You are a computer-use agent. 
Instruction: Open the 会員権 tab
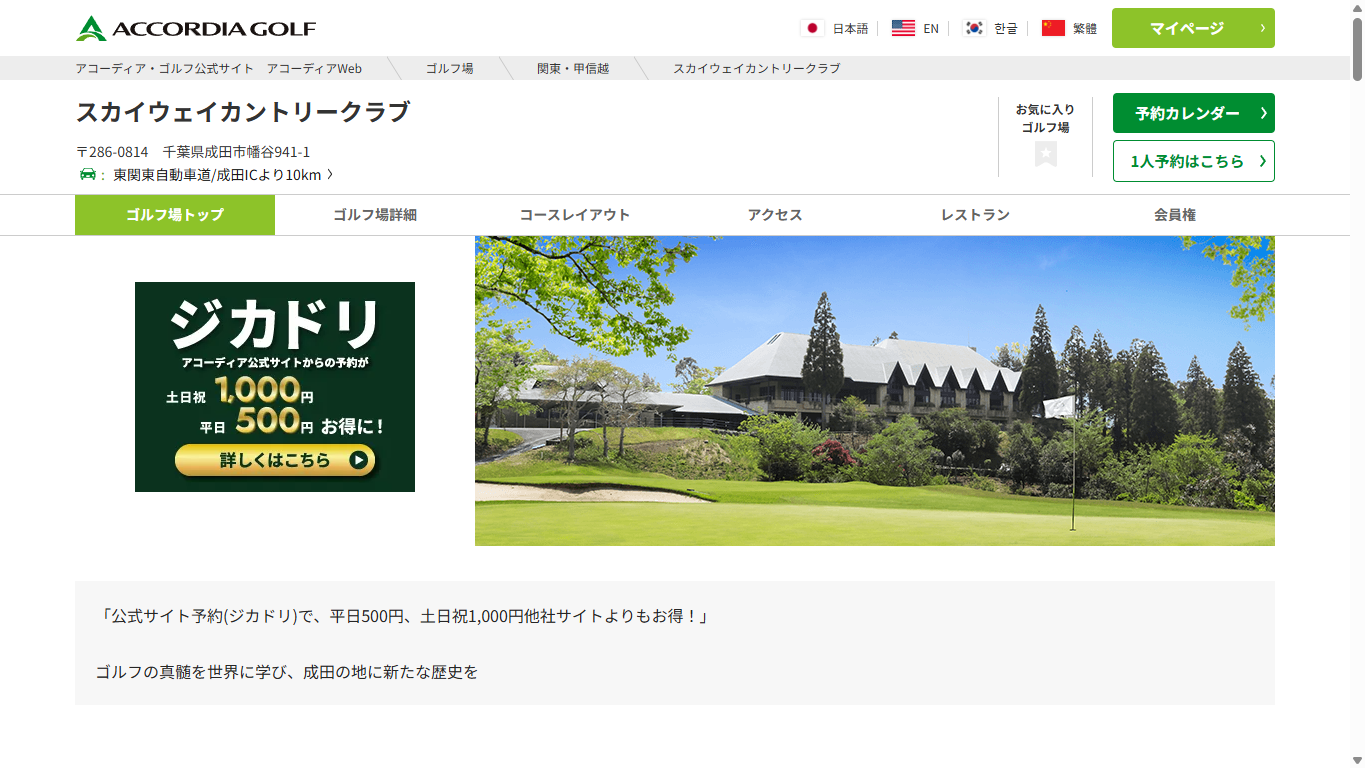1175,215
